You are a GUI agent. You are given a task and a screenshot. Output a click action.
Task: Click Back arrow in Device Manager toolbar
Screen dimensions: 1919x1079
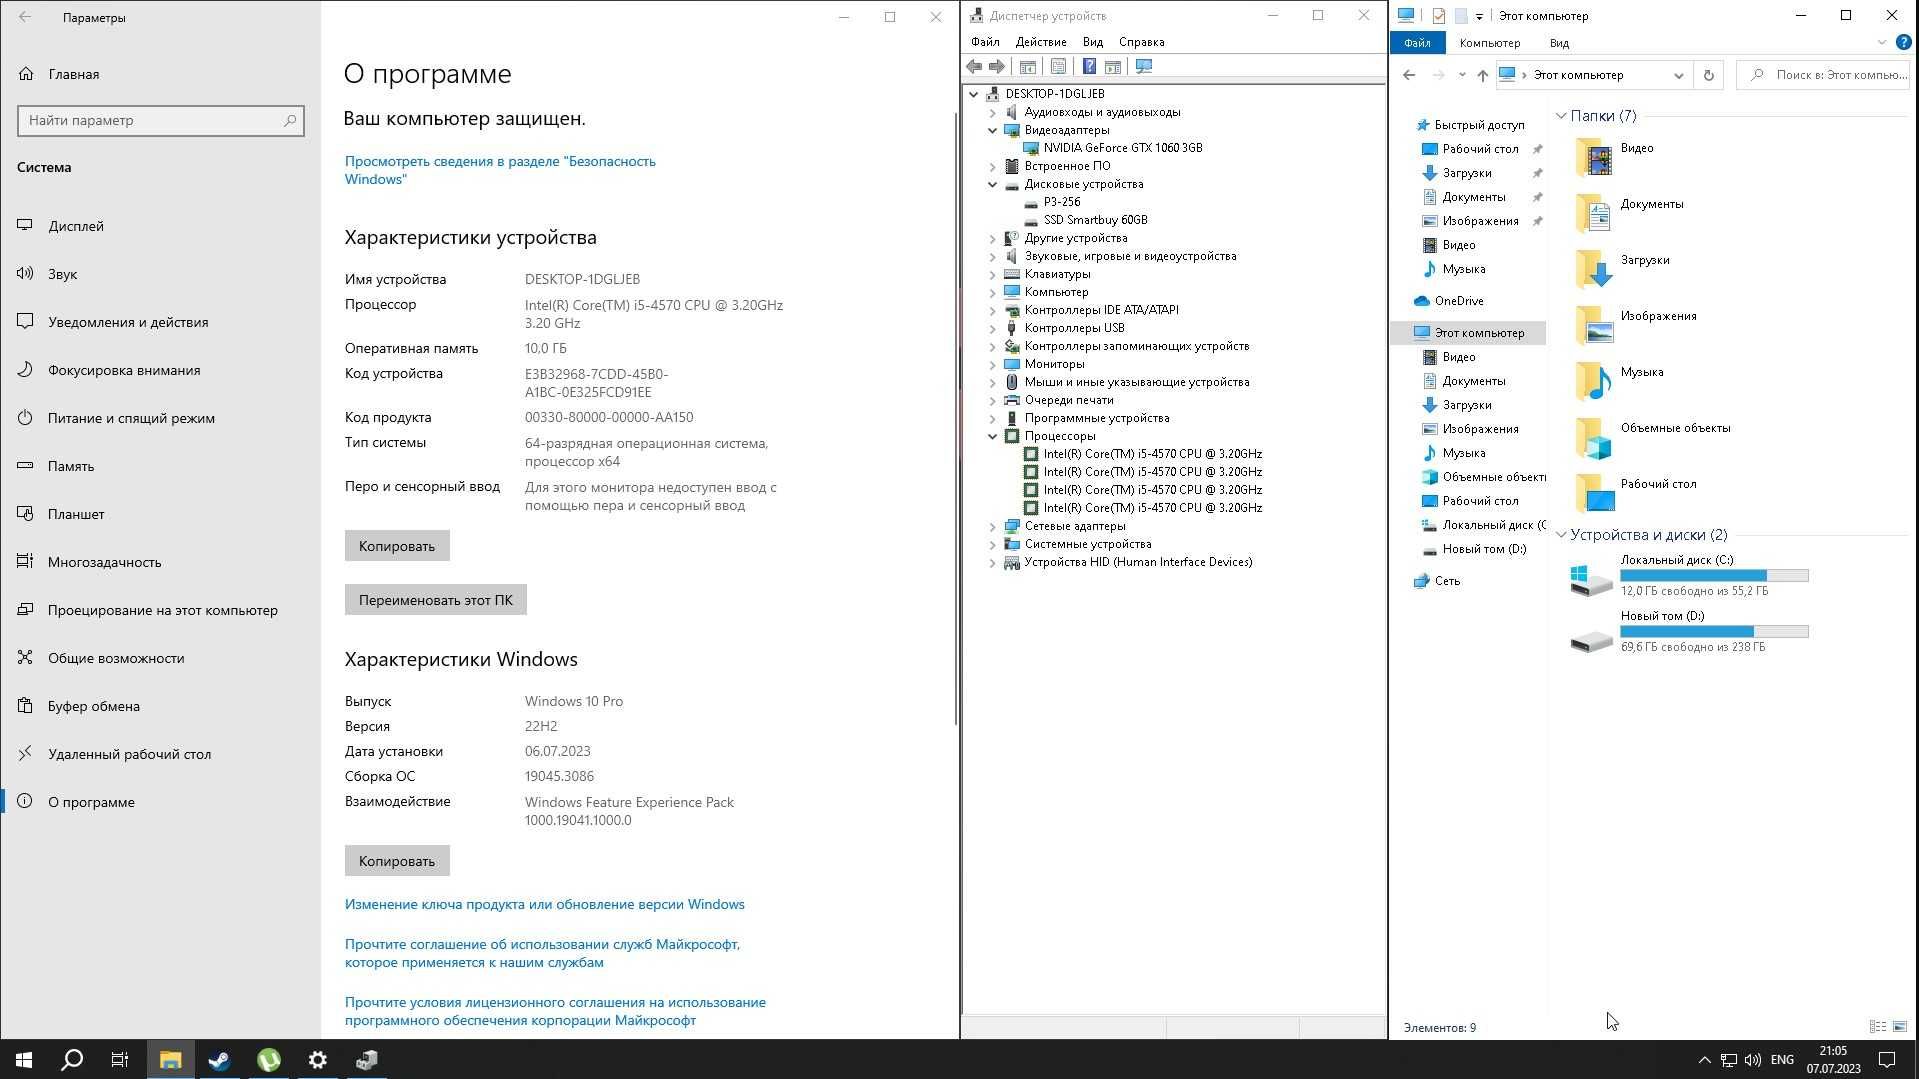pos(974,66)
